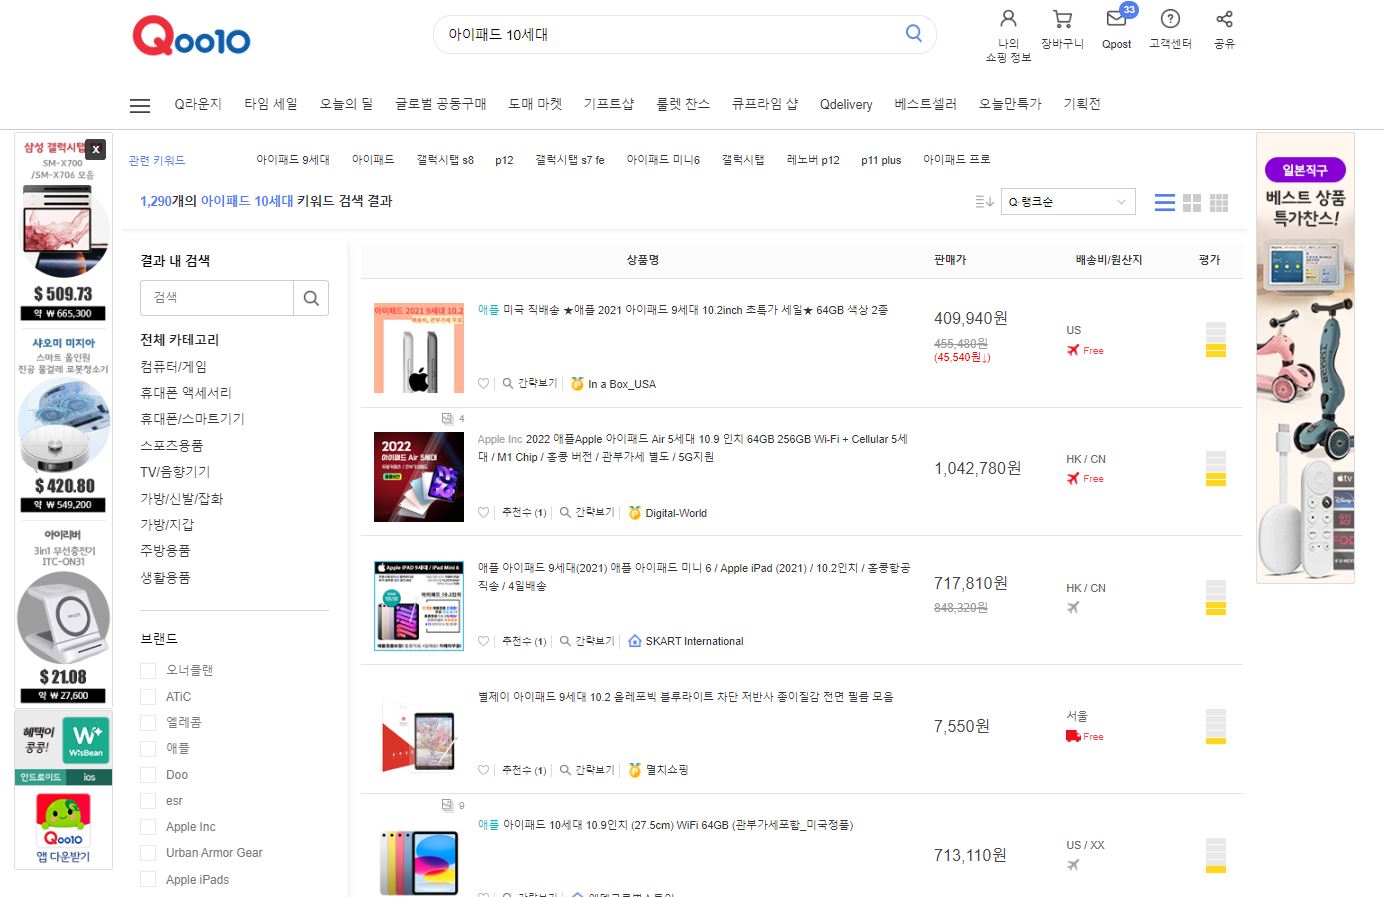Image resolution: width=1384 pixels, height=897 pixels.
Task: Check the esr brand checkbox
Action: (148, 800)
